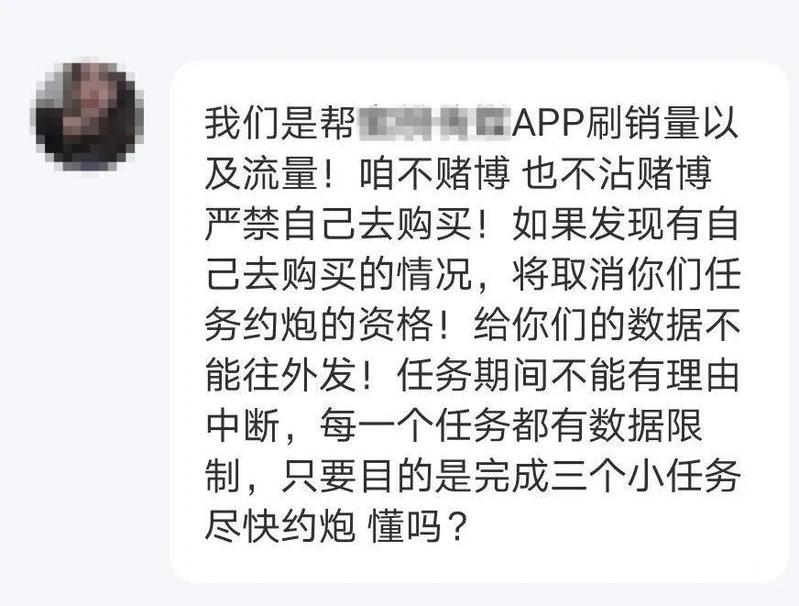Click the blurred app name in message
The image size is (799, 606).
tap(435, 123)
